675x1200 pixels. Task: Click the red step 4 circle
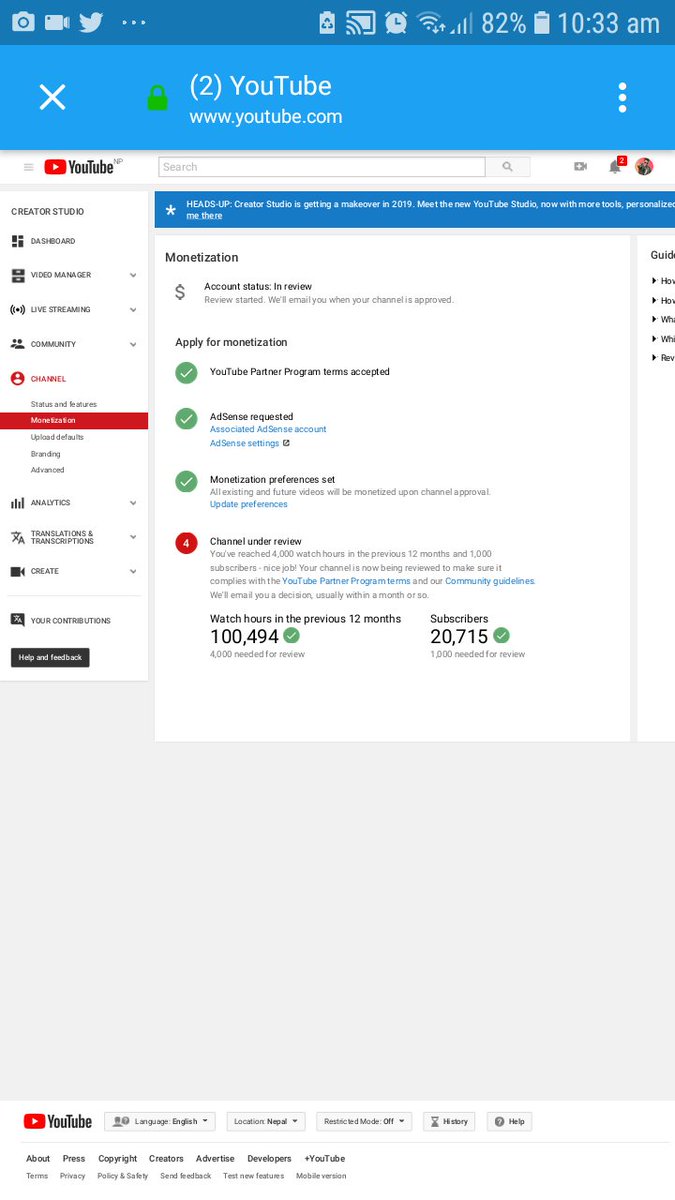186,543
